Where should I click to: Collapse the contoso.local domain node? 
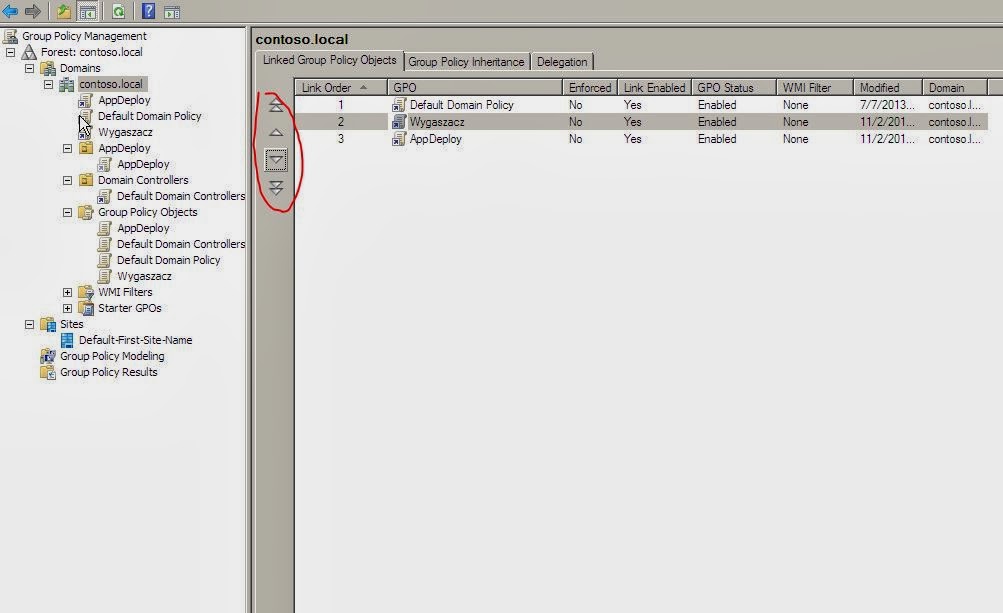[x=49, y=84]
